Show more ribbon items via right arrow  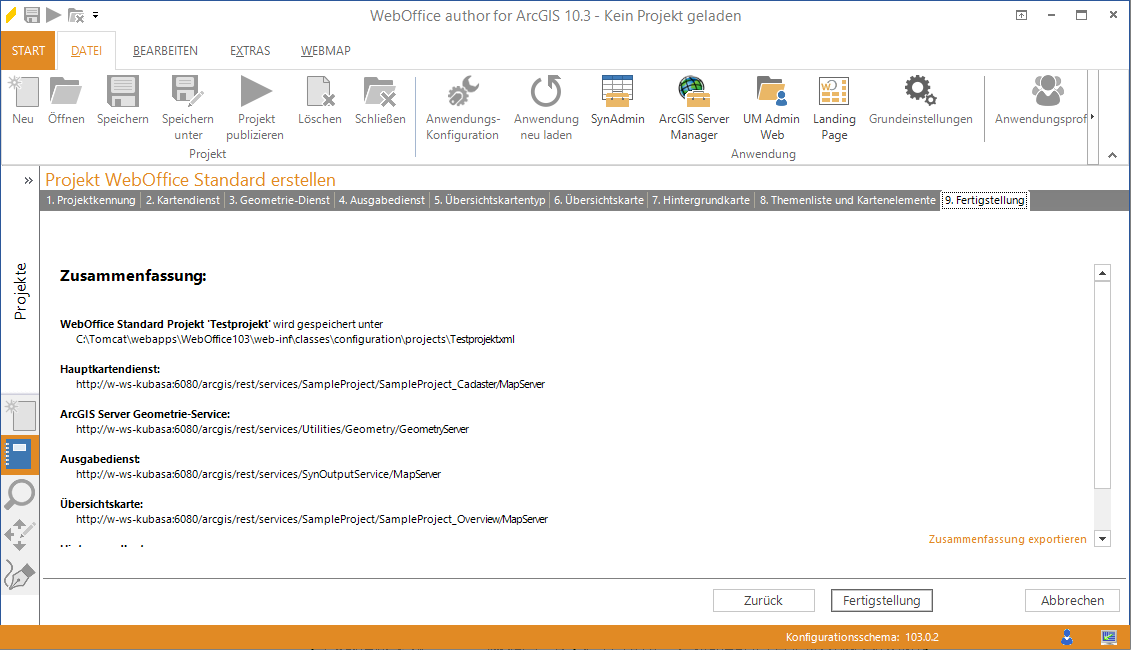pos(1092,116)
